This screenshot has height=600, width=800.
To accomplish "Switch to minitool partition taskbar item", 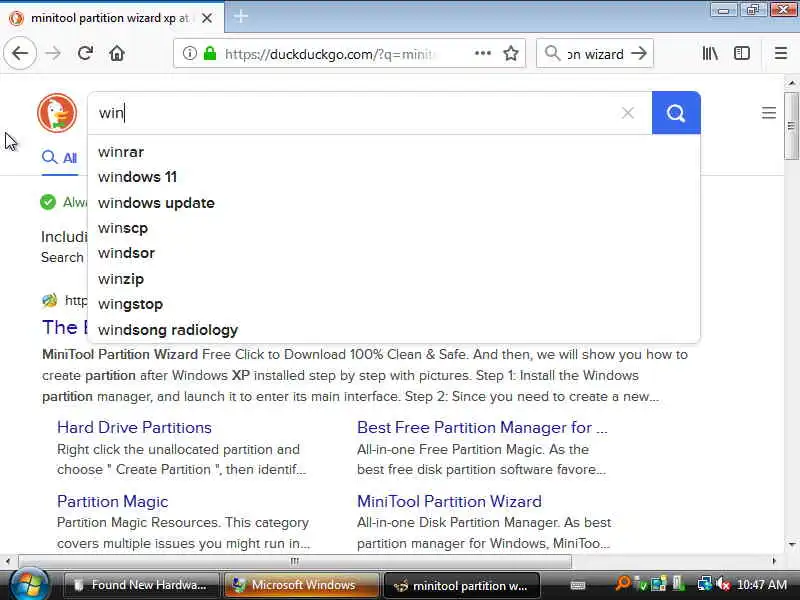I will (x=462, y=585).
